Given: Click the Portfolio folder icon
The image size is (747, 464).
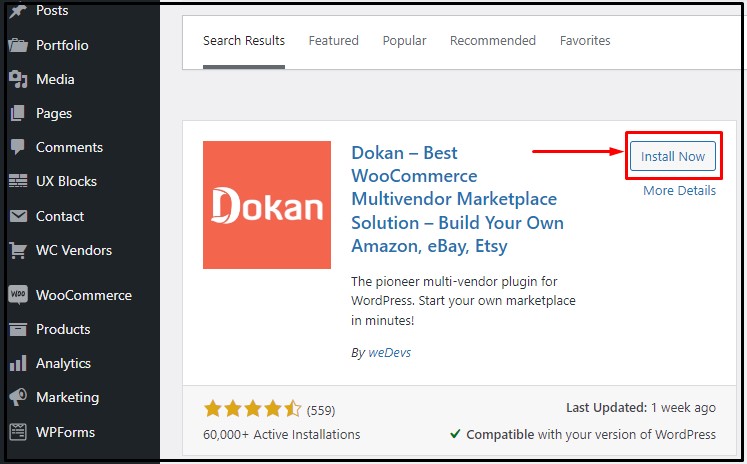Looking at the screenshot, I should tap(18, 45).
